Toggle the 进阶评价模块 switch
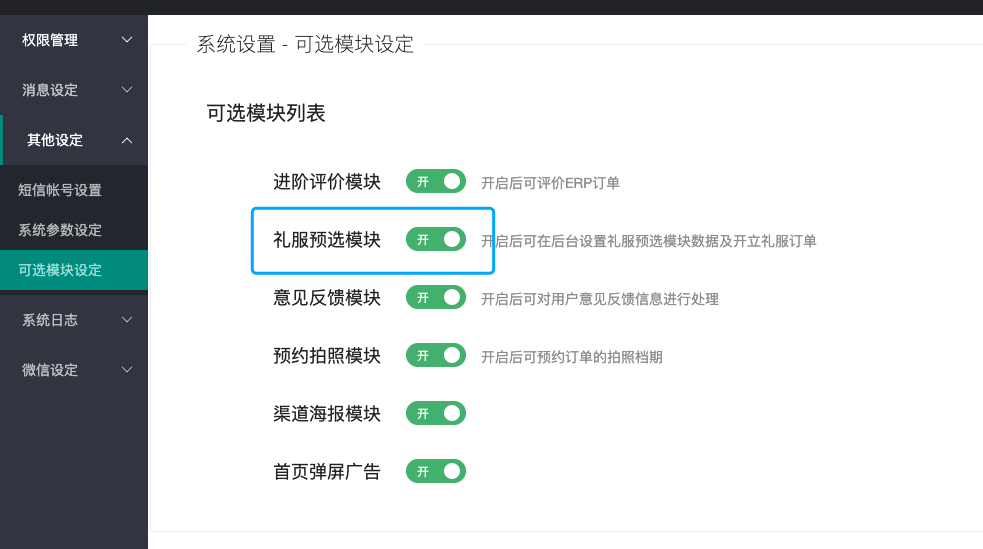This screenshot has height=549, width=983. pos(436,181)
